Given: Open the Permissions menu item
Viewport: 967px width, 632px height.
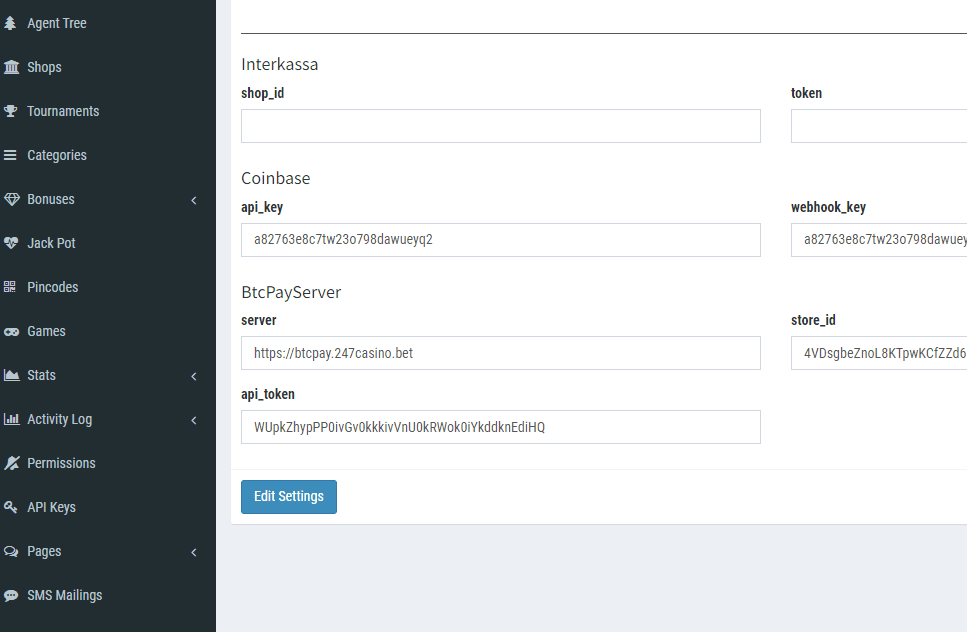Looking at the screenshot, I should coord(61,463).
